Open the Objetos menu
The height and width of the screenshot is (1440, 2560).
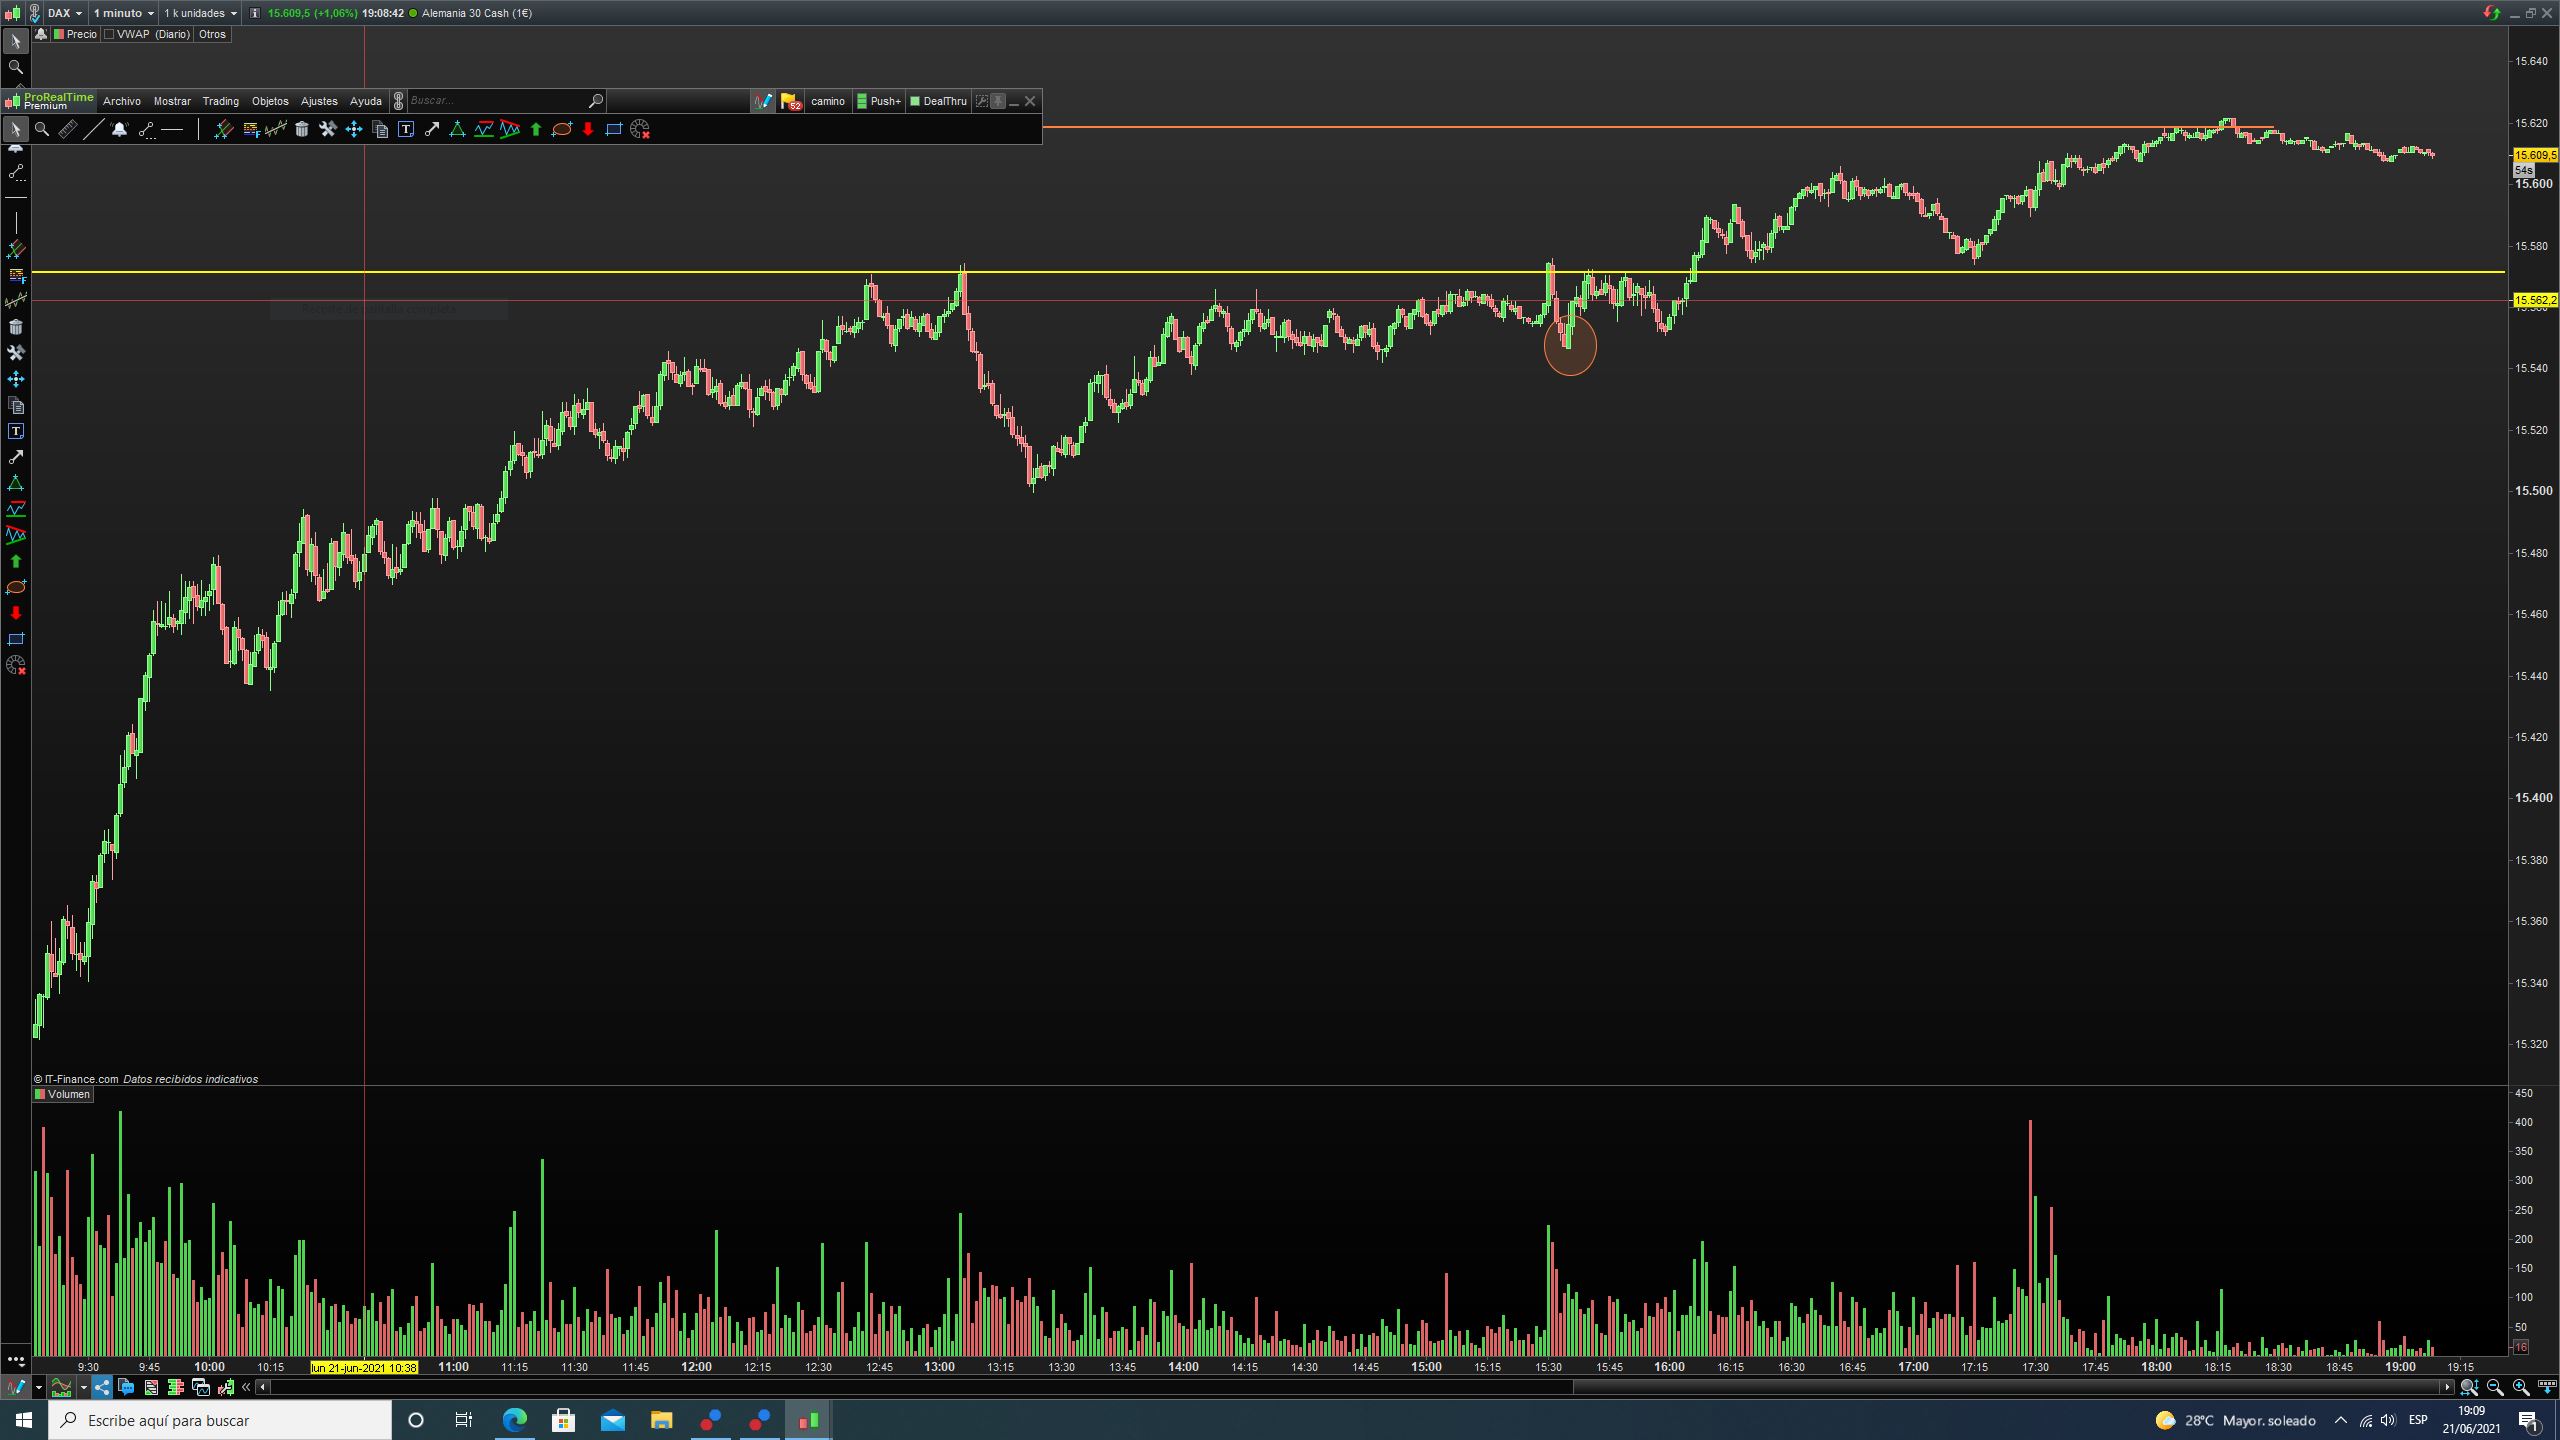[270, 101]
